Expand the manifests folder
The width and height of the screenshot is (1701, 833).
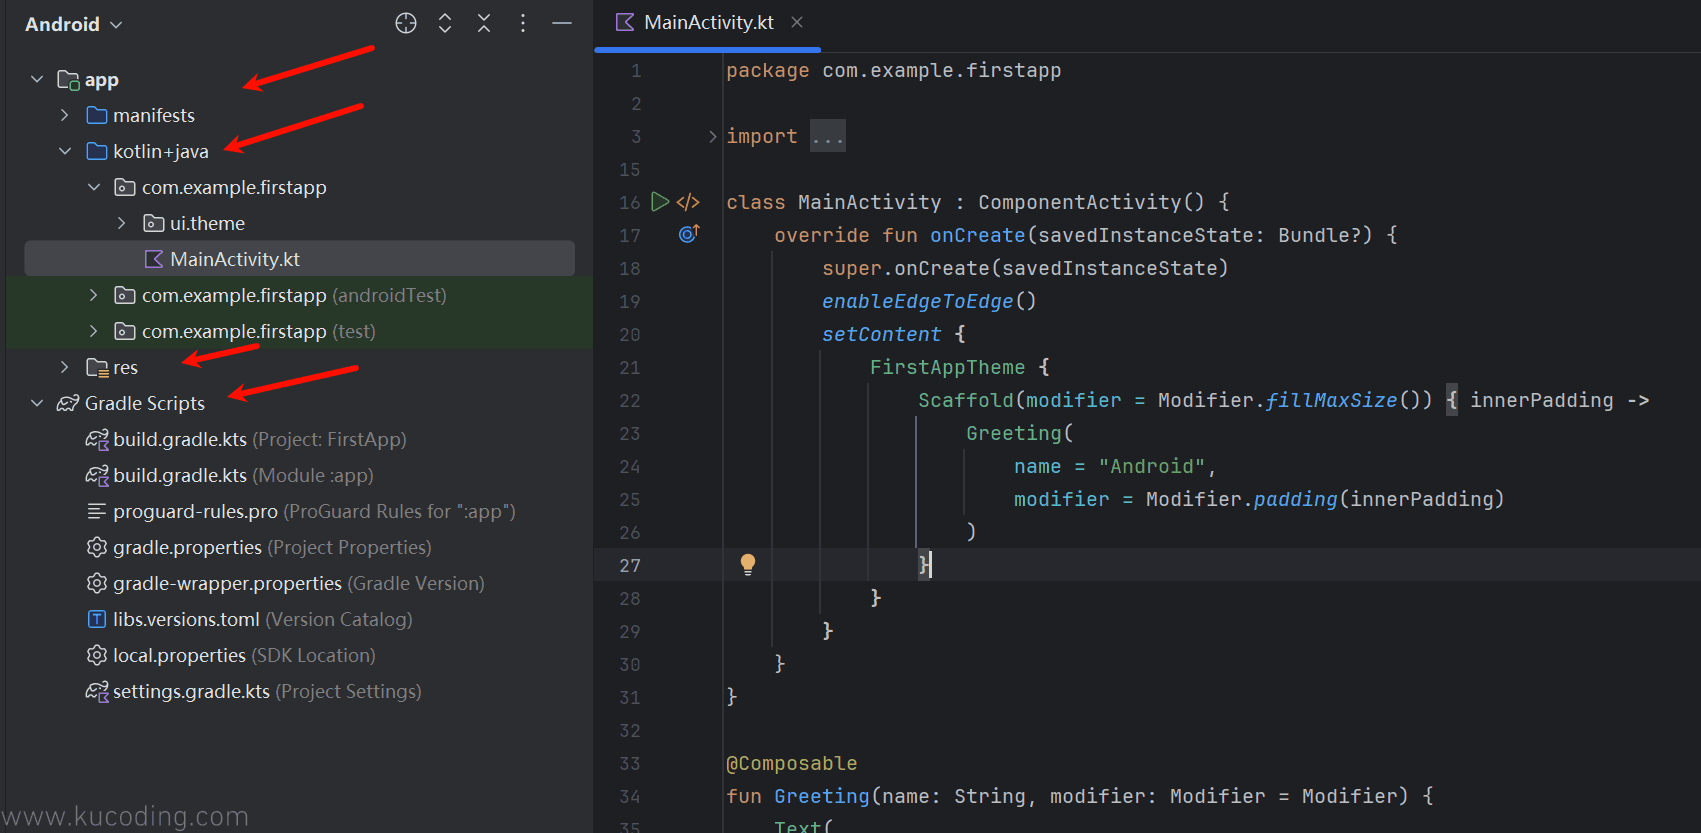pyautogui.click(x=65, y=115)
